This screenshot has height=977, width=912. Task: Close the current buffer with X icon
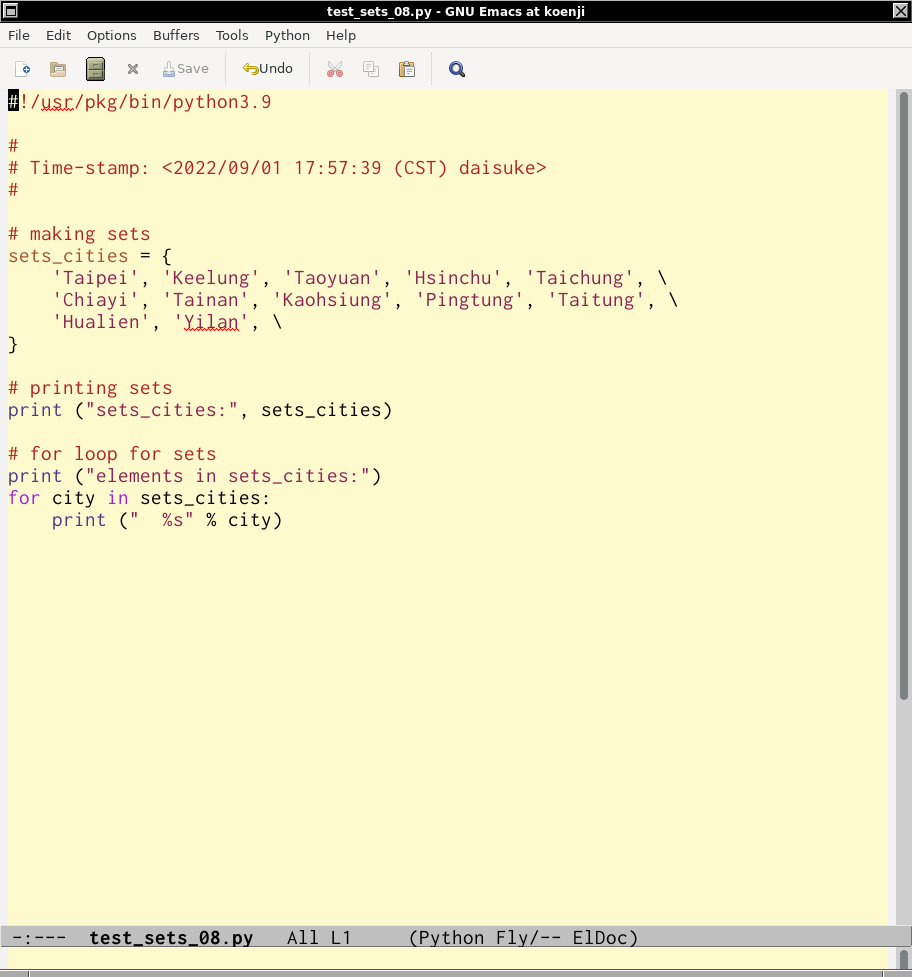pyautogui.click(x=132, y=69)
